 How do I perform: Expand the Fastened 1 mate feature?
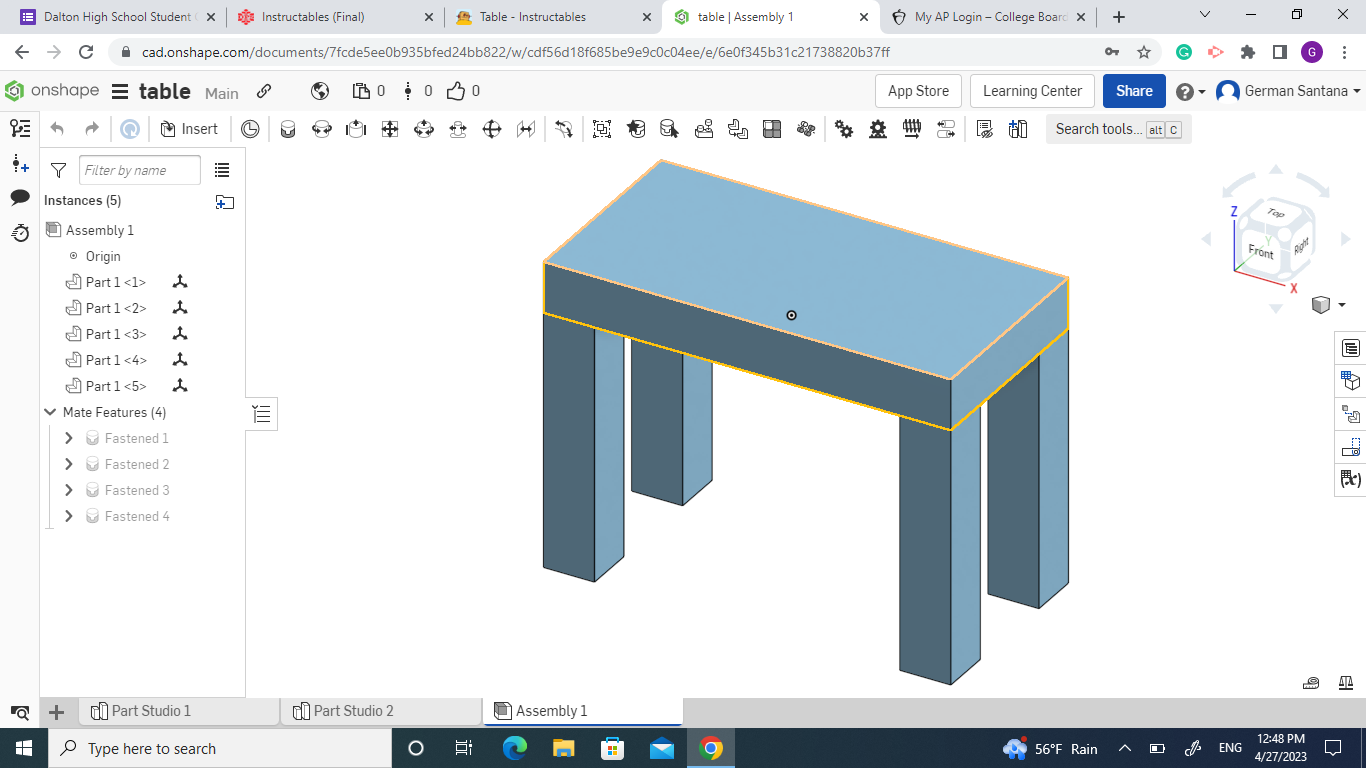pos(68,437)
